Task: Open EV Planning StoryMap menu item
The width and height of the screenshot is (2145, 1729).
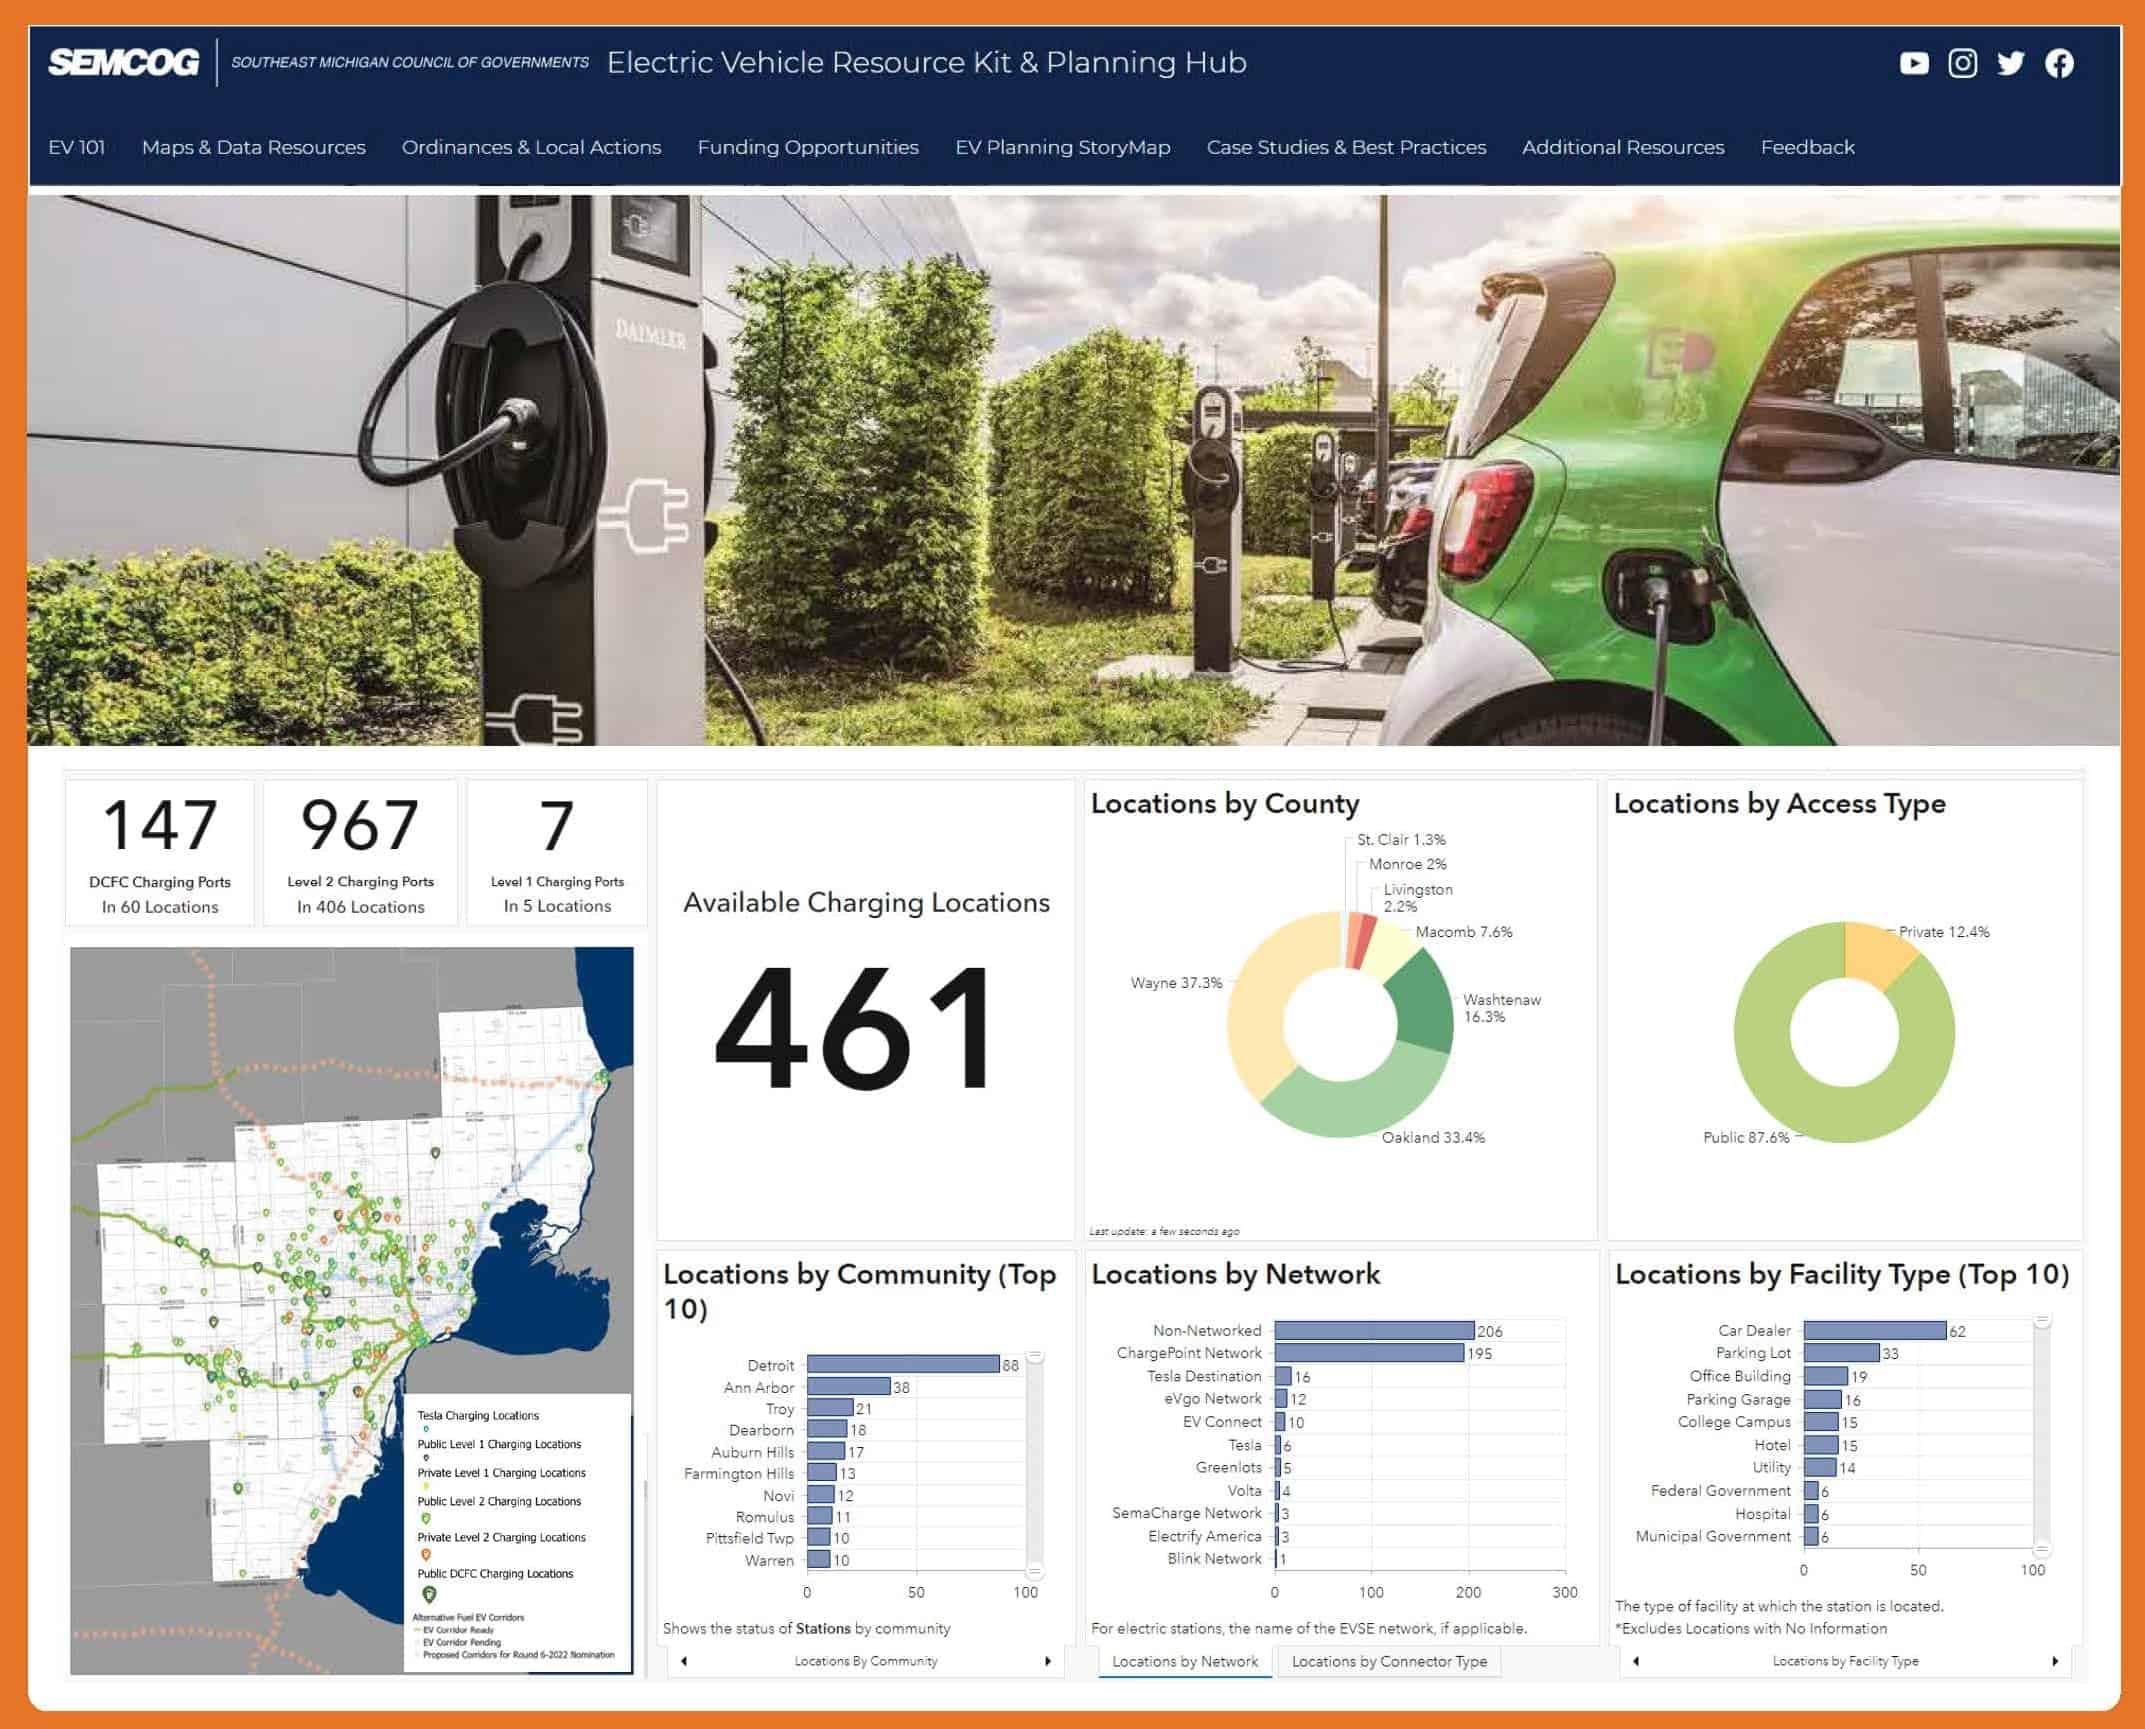Action: (x=1063, y=147)
